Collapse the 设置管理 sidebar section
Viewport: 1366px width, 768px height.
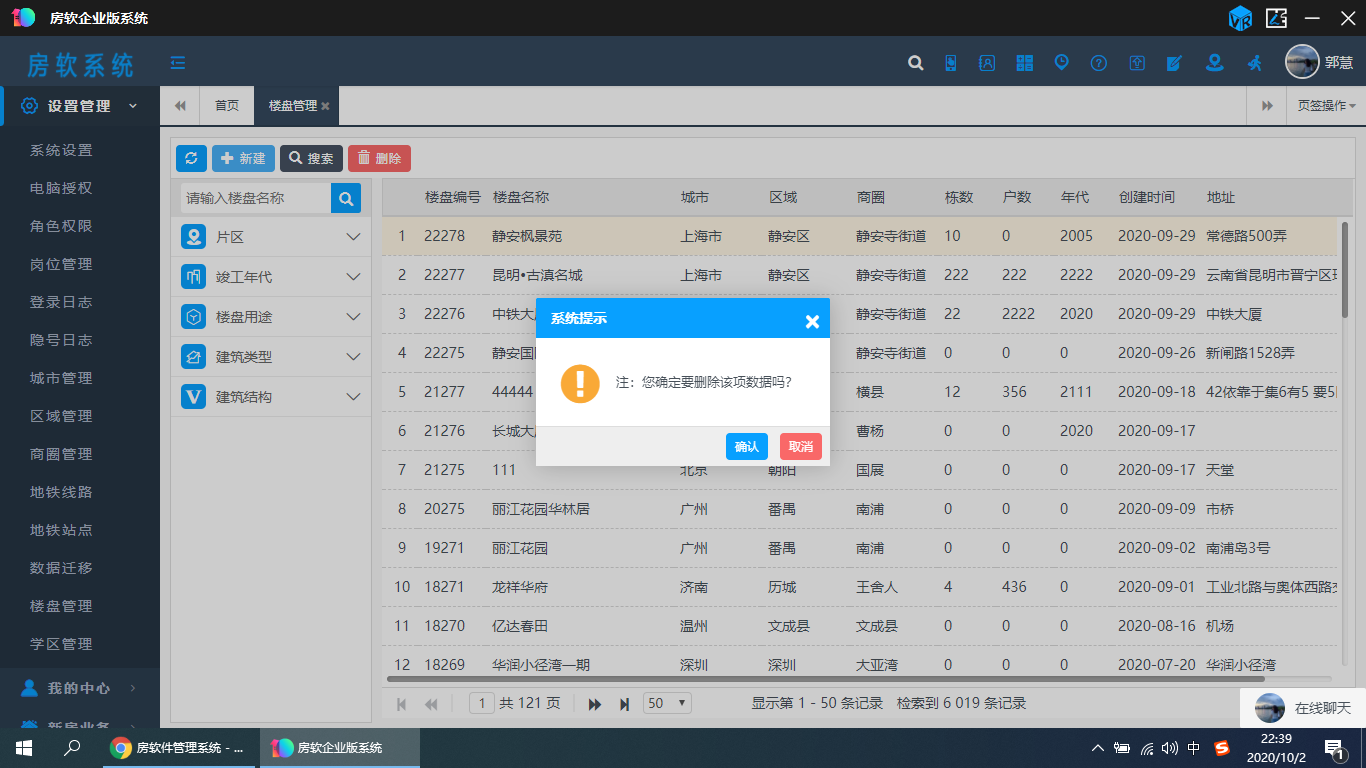pyautogui.click(x=80, y=106)
